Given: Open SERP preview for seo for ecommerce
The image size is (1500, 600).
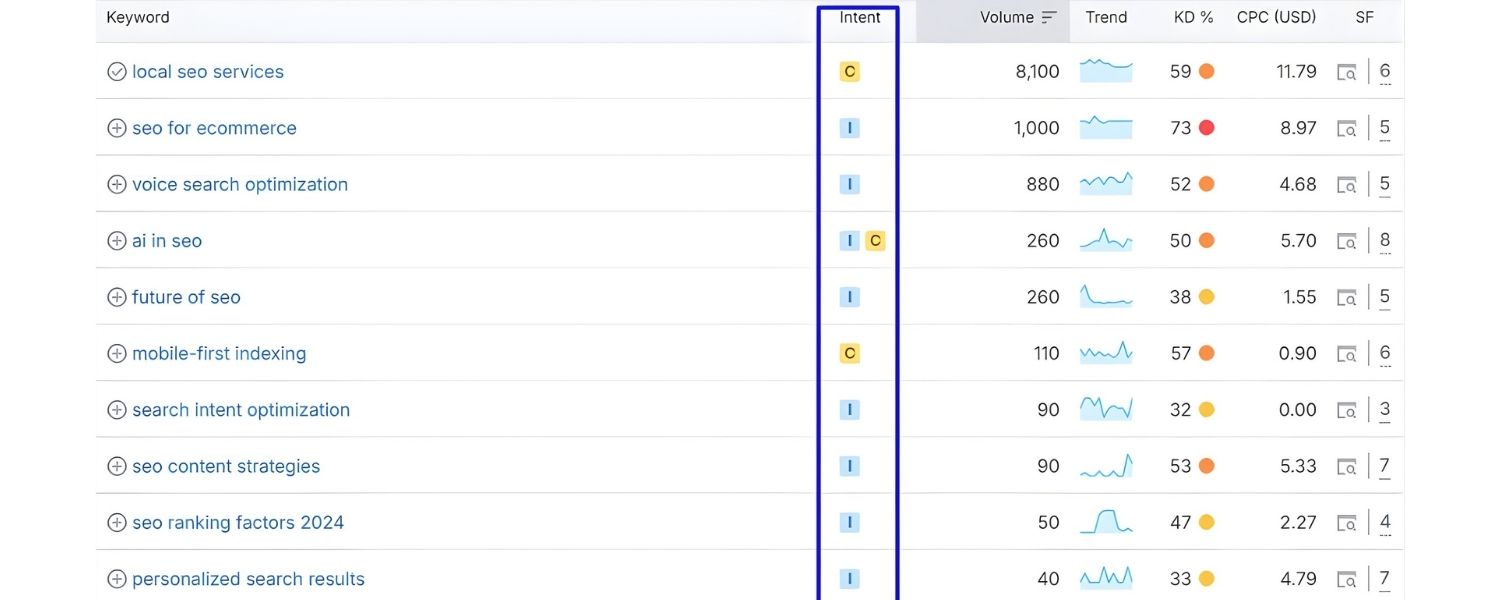Looking at the screenshot, I should click(1345, 128).
